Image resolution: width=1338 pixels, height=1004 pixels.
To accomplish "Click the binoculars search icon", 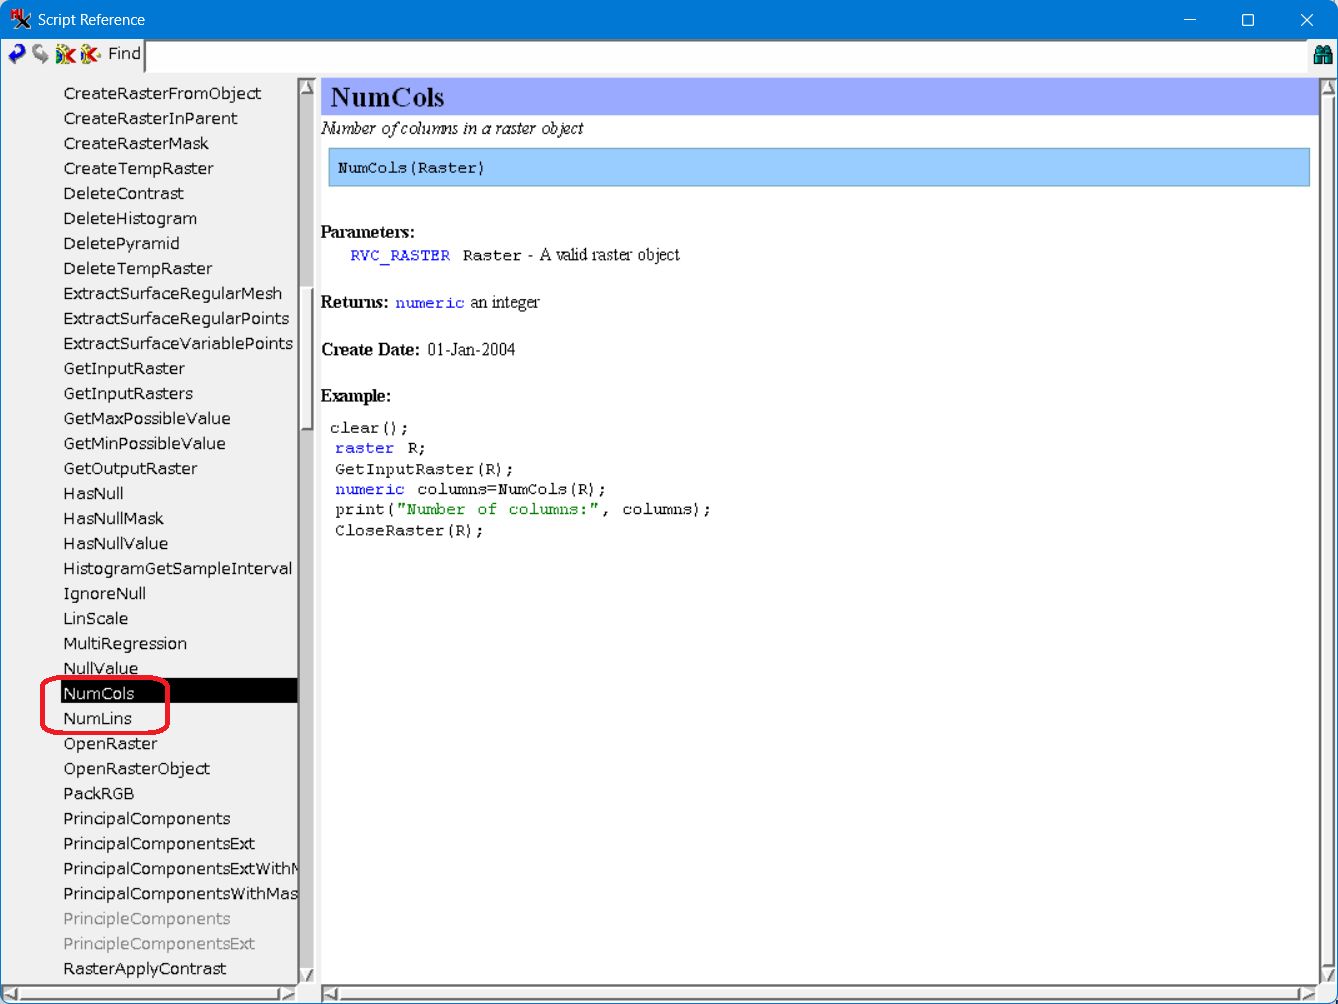I will (1322, 56).
